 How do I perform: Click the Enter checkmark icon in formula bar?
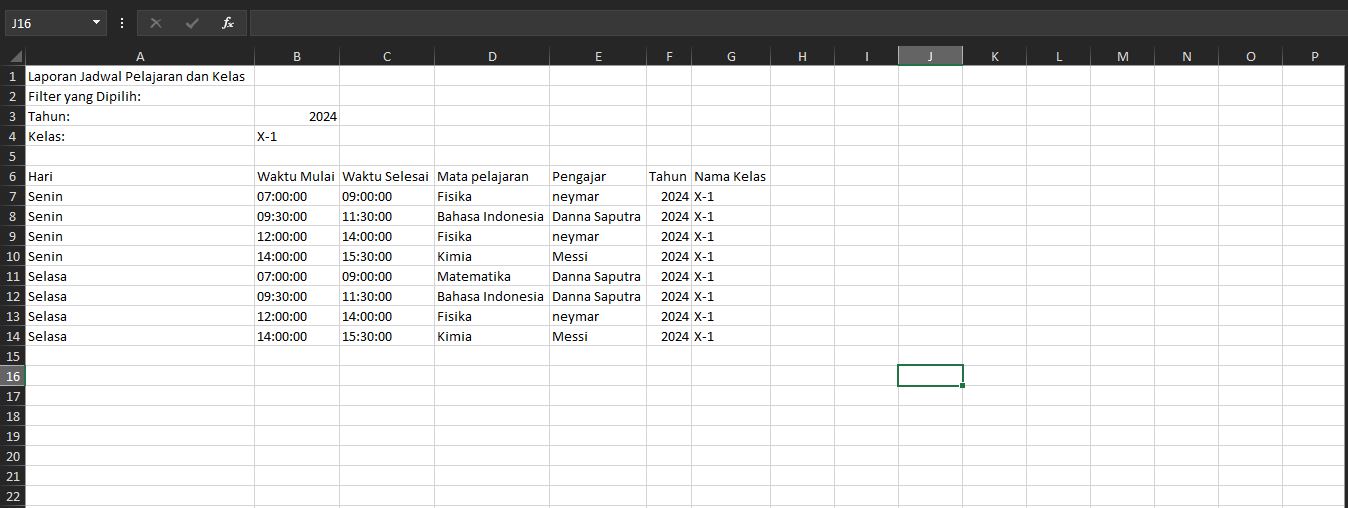(x=192, y=23)
